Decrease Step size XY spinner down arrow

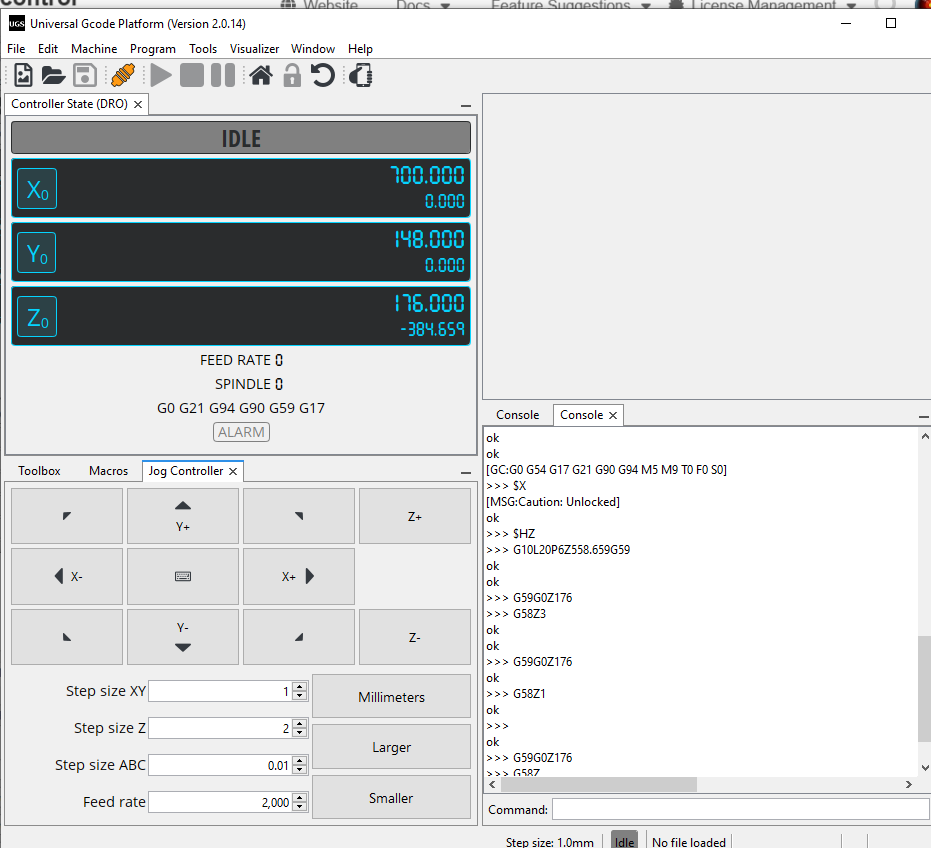[x=300, y=696]
